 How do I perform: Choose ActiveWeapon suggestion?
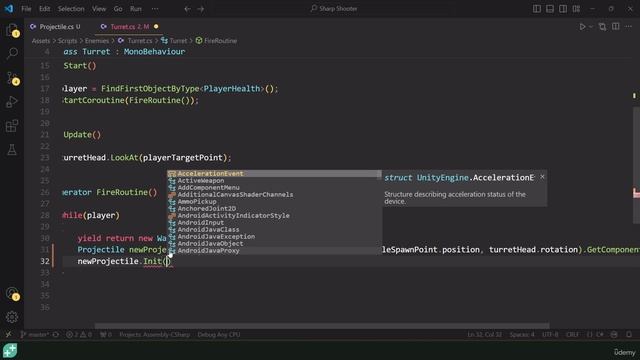(x=274, y=180)
